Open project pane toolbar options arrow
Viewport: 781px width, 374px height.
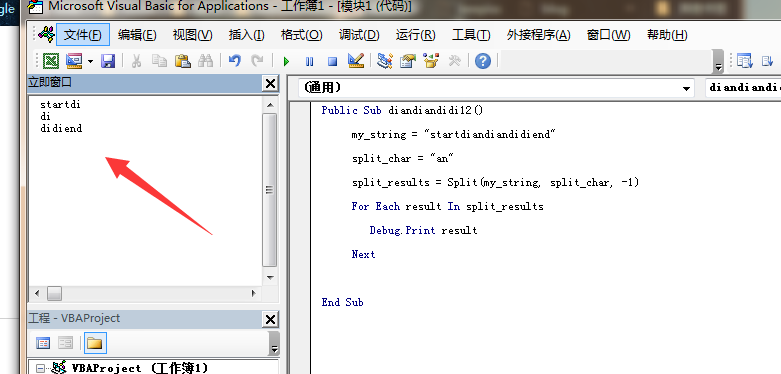click(274, 344)
